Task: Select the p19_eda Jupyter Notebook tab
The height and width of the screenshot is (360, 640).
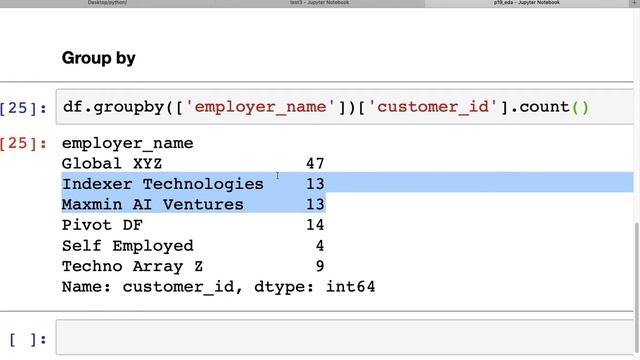Action: click(527, 3)
